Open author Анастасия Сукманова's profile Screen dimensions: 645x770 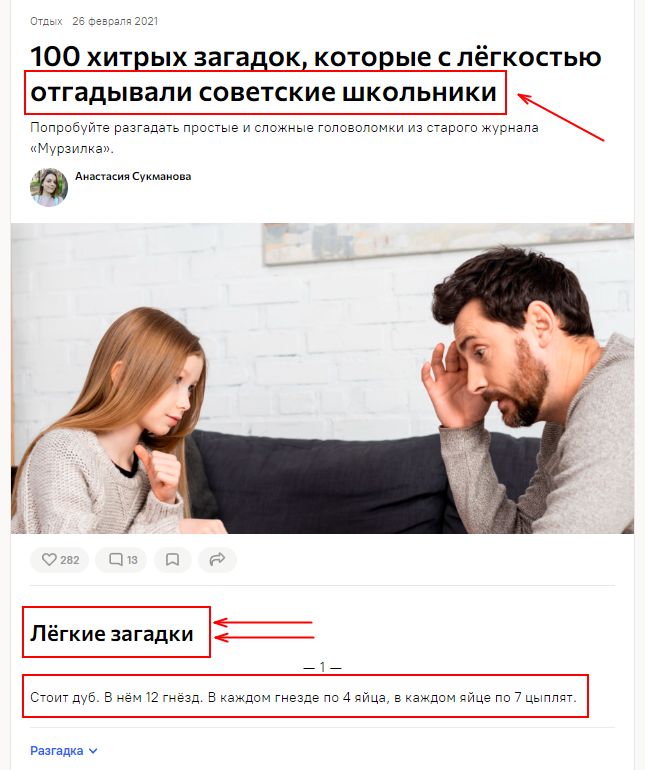pyautogui.click(x=133, y=176)
